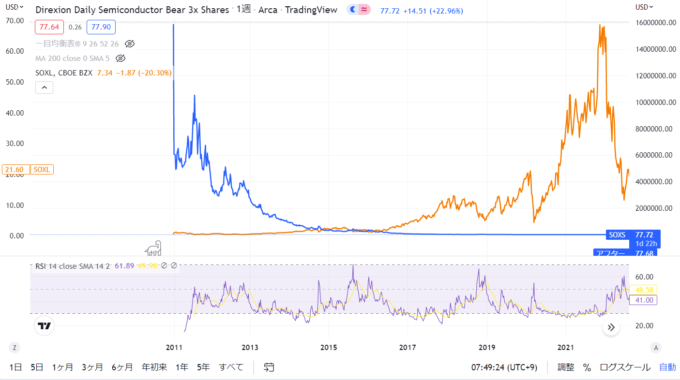This screenshot has width=680, height=380.
Task: Select the 1日 time range
Action: (x=15, y=367)
